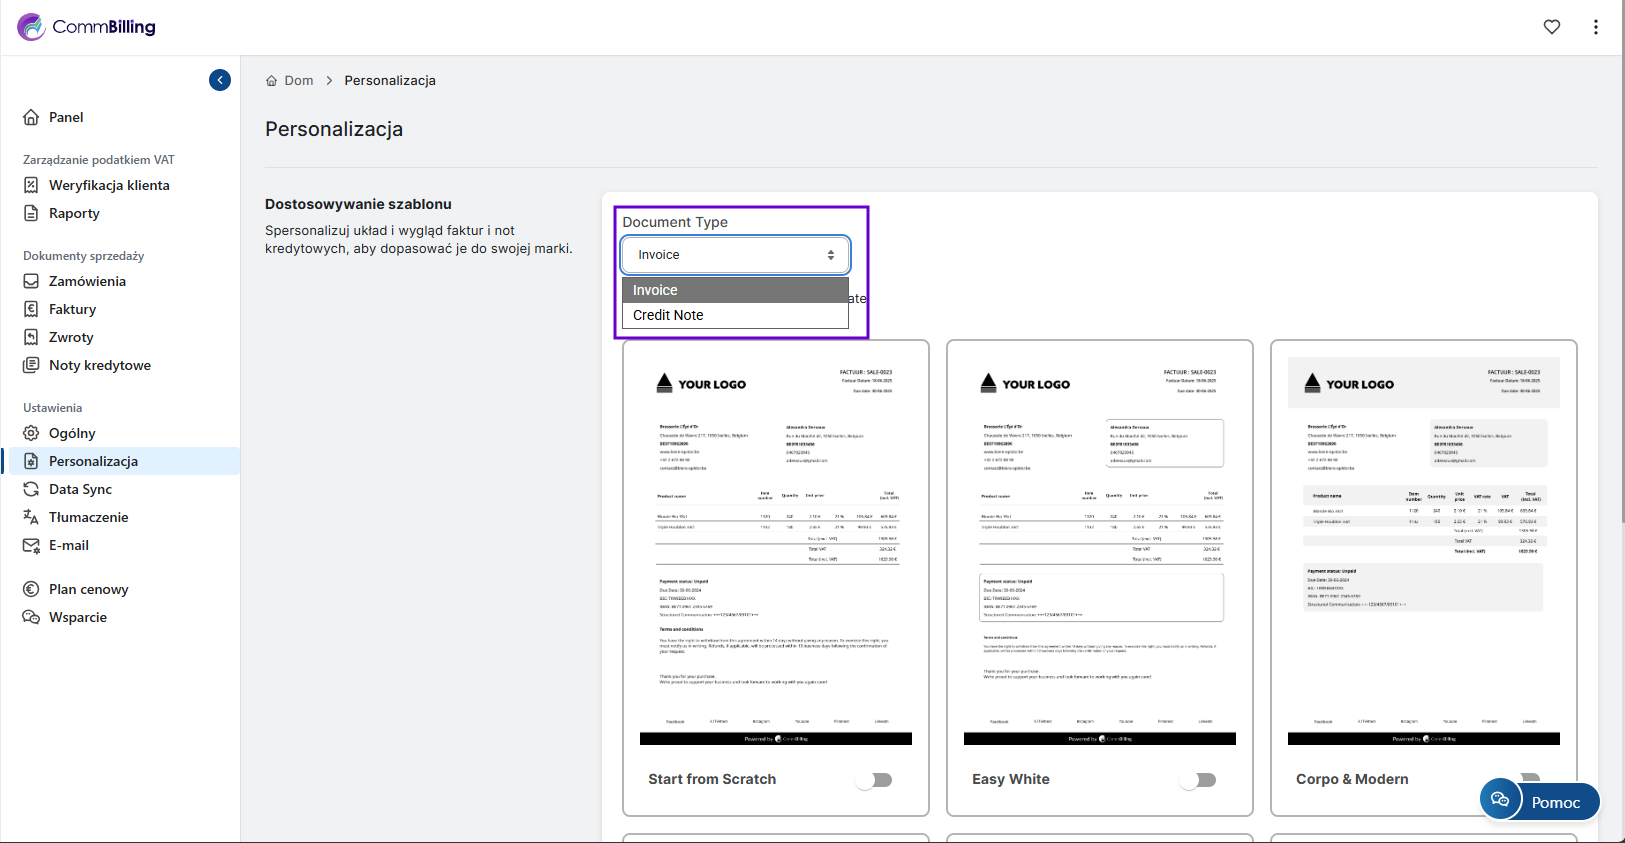Open the three-dot options menu
The width and height of the screenshot is (1625, 843).
pyautogui.click(x=1595, y=27)
